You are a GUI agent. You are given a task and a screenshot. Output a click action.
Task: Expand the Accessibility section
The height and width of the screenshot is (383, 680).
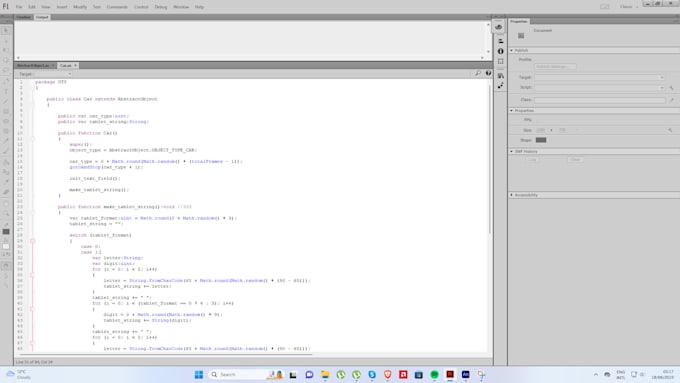pyautogui.click(x=512, y=195)
